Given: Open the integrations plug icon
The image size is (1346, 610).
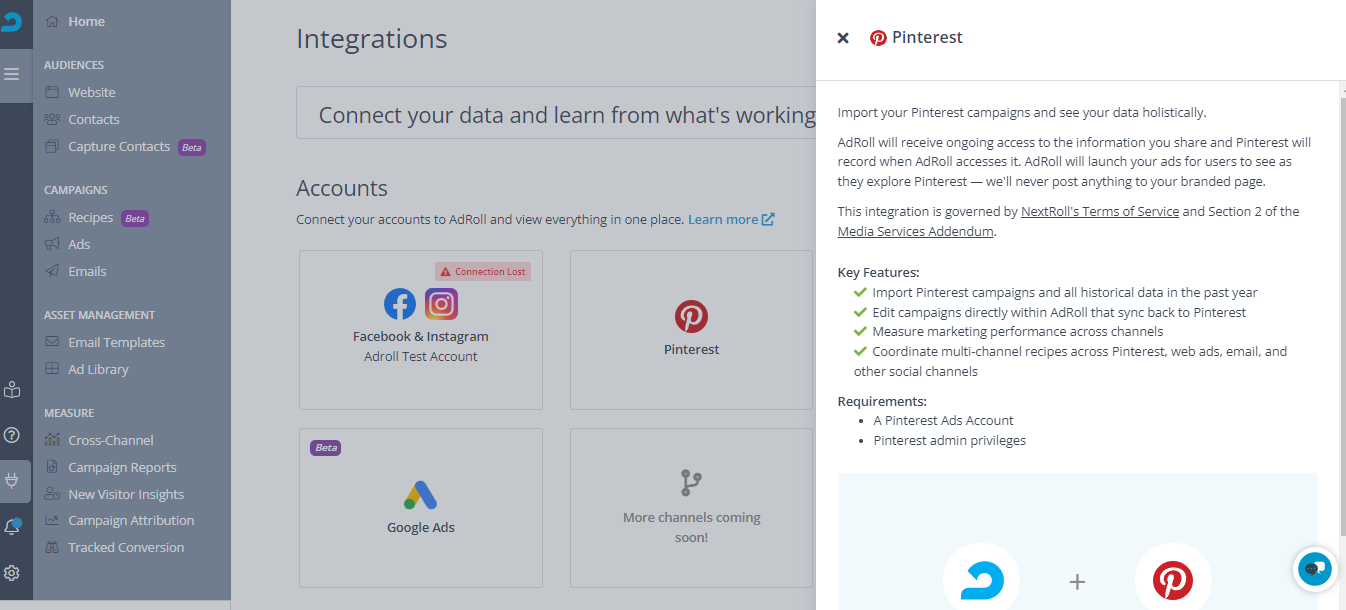Looking at the screenshot, I should [13, 481].
